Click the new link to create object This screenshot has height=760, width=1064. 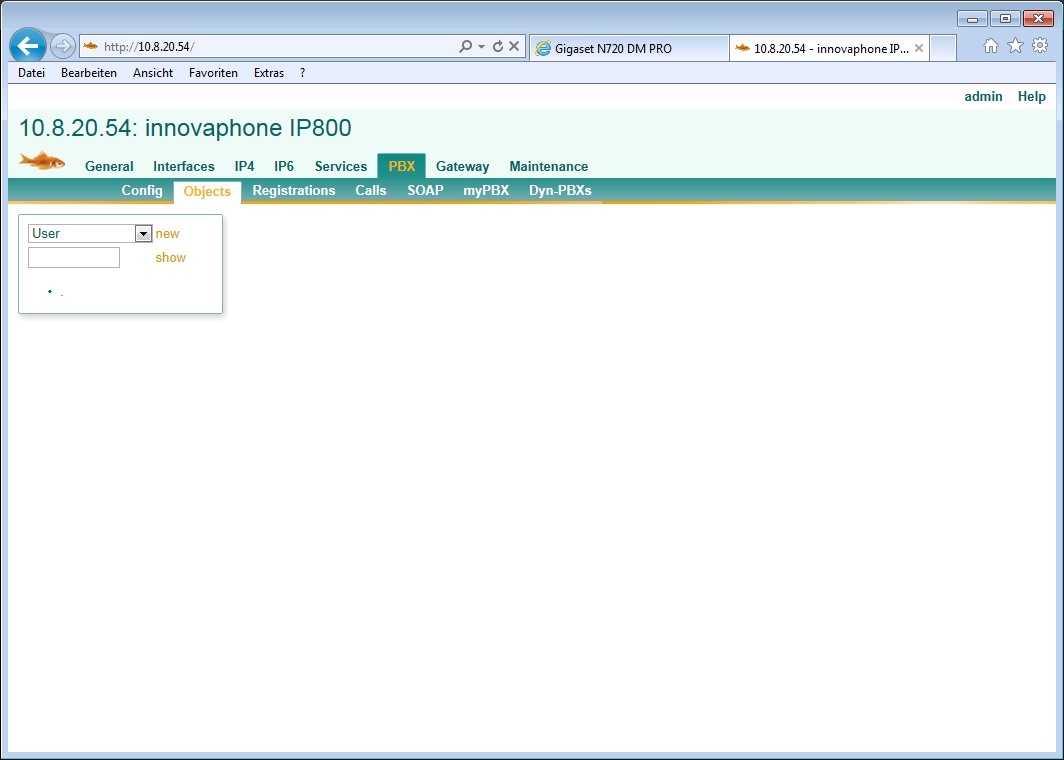[167, 233]
